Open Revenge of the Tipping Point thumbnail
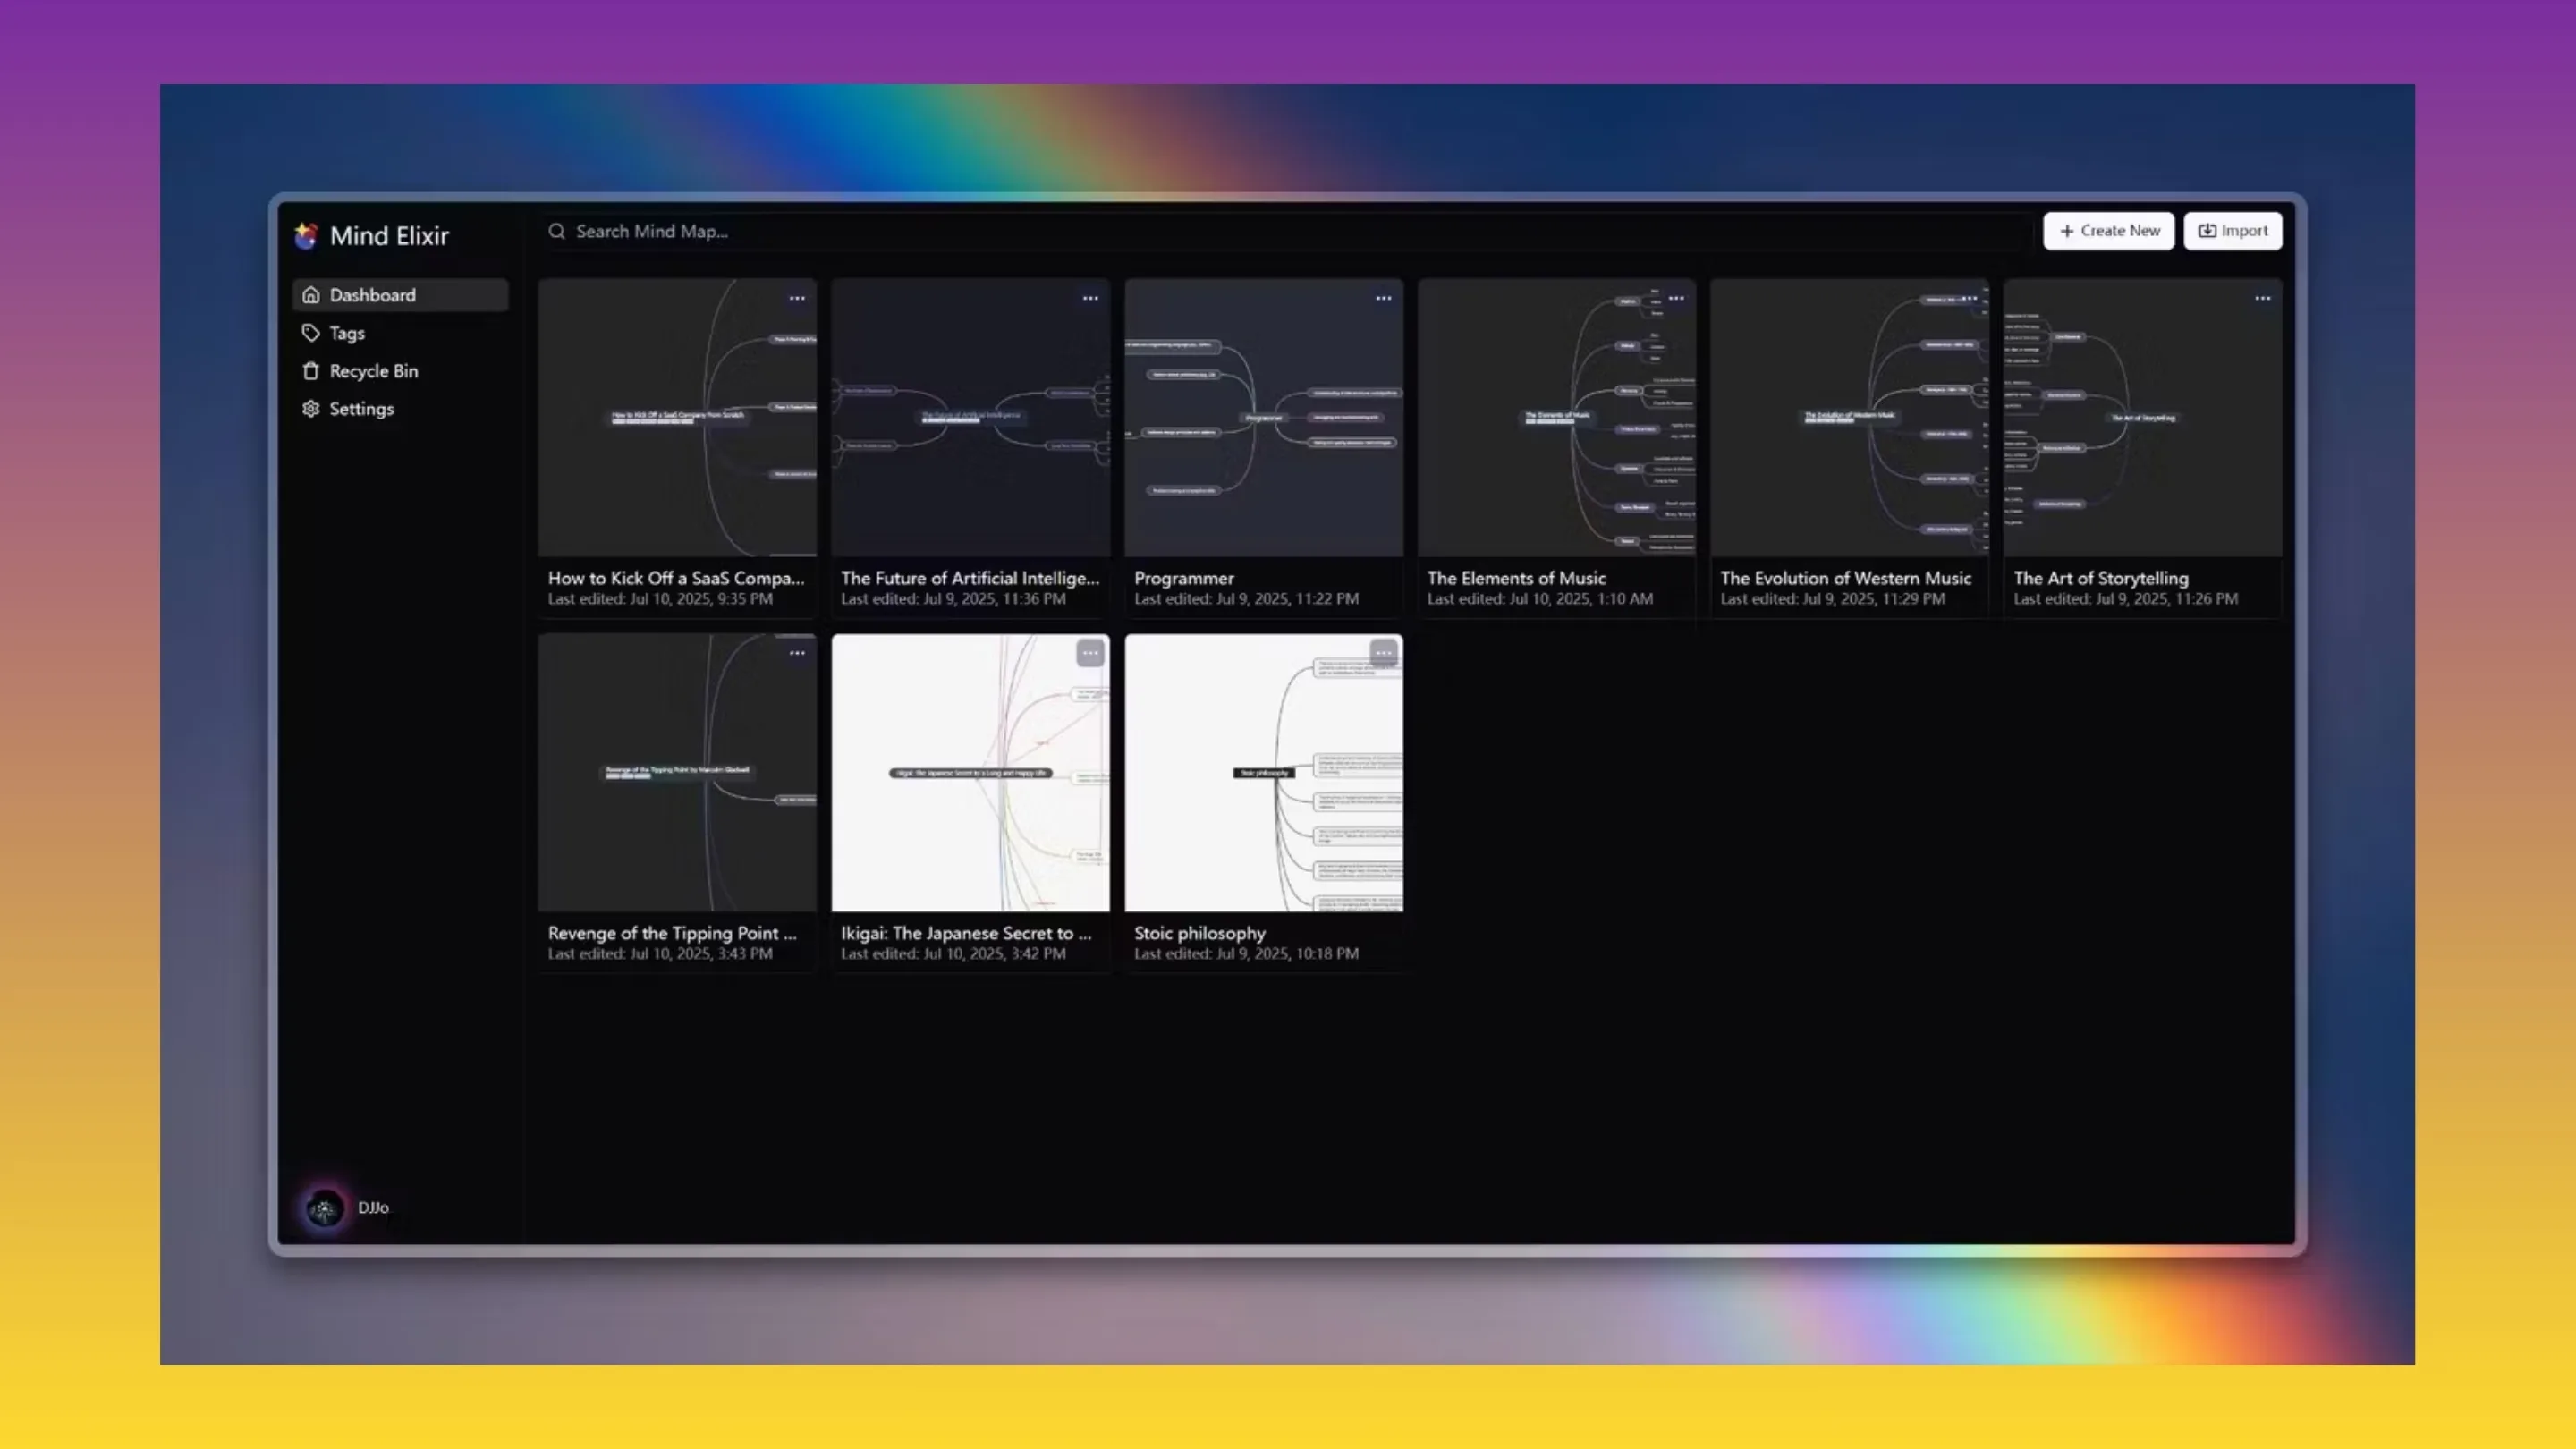2576x1449 pixels. 677,773
